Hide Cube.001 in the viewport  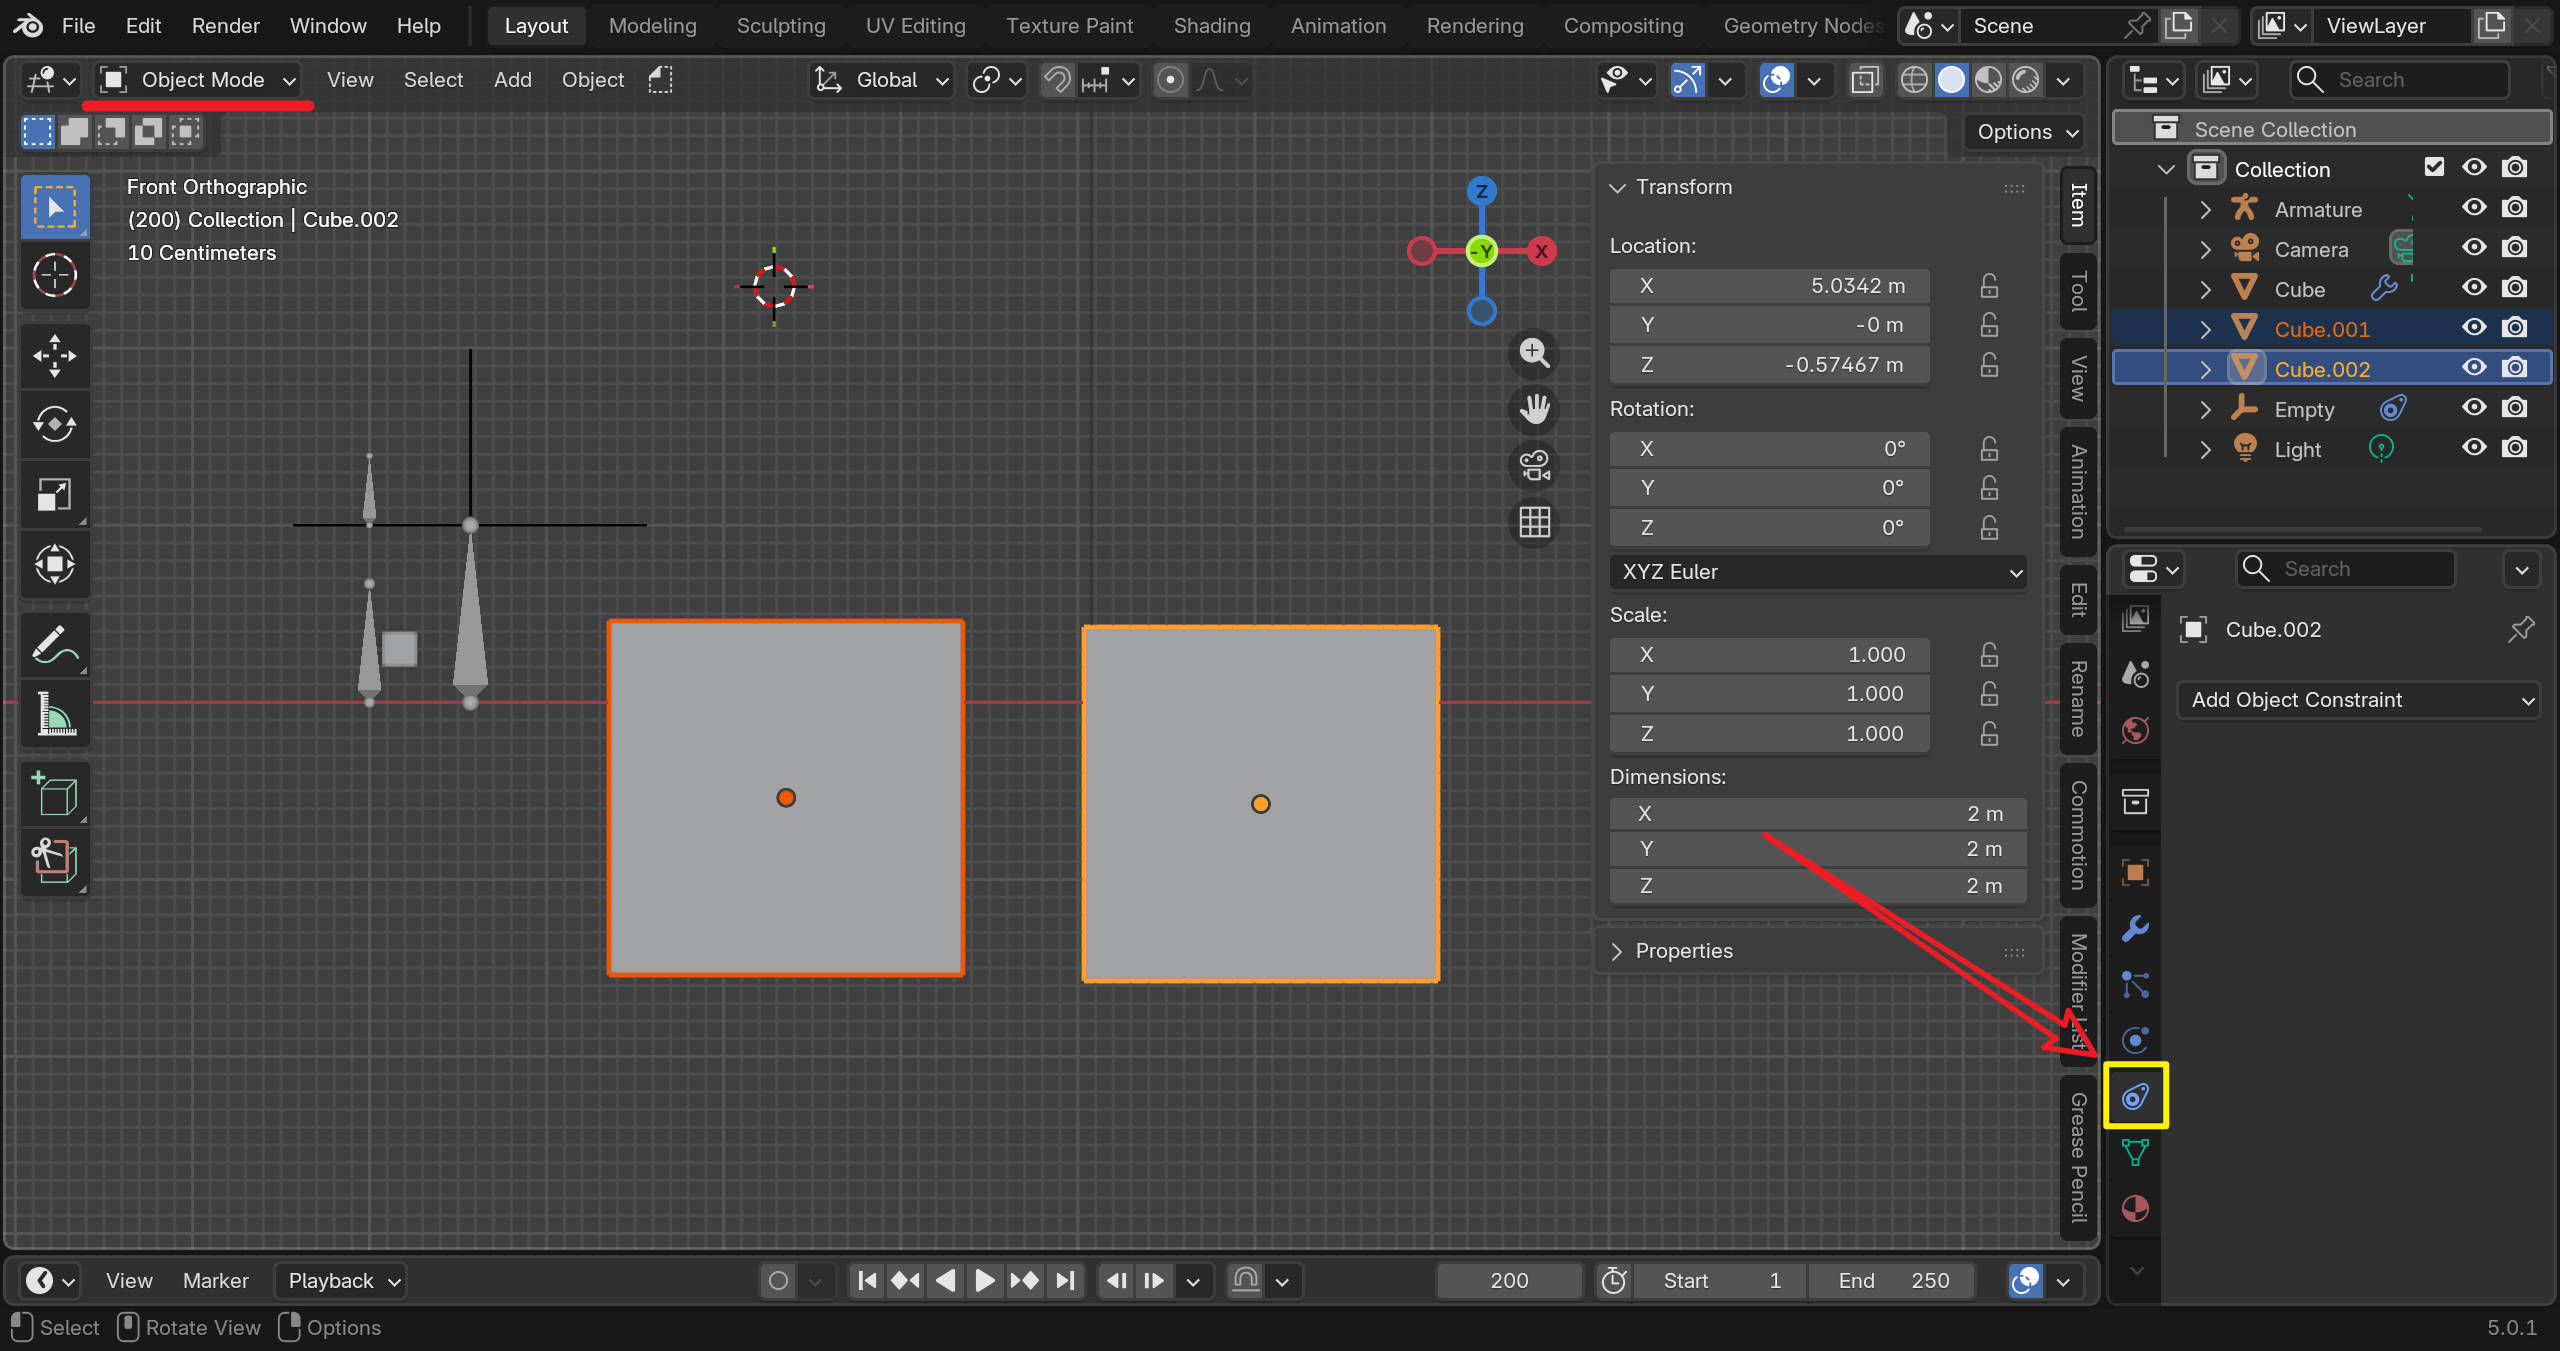pyautogui.click(x=2474, y=328)
